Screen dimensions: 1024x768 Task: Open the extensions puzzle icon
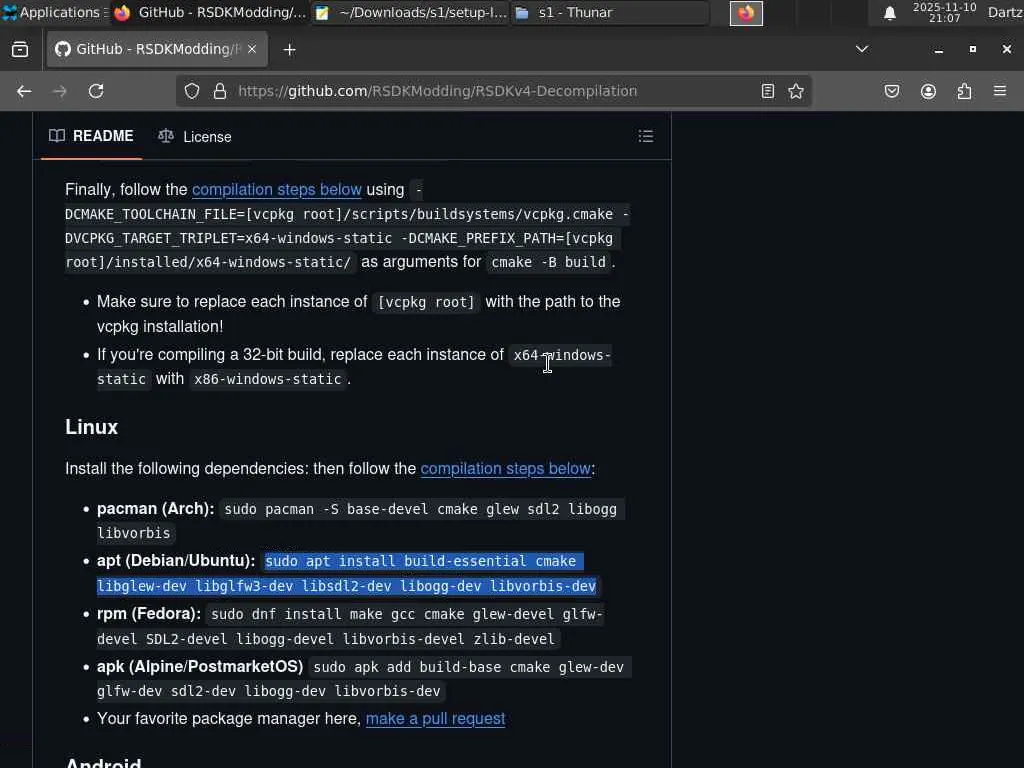click(964, 91)
